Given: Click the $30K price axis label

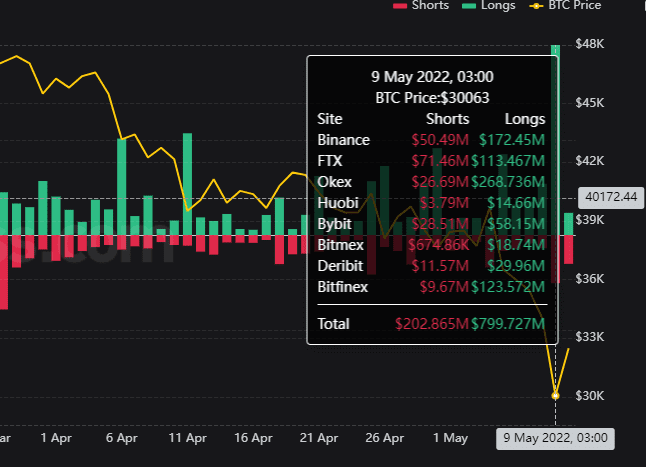Looking at the screenshot, I should pyautogui.click(x=590, y=396).
